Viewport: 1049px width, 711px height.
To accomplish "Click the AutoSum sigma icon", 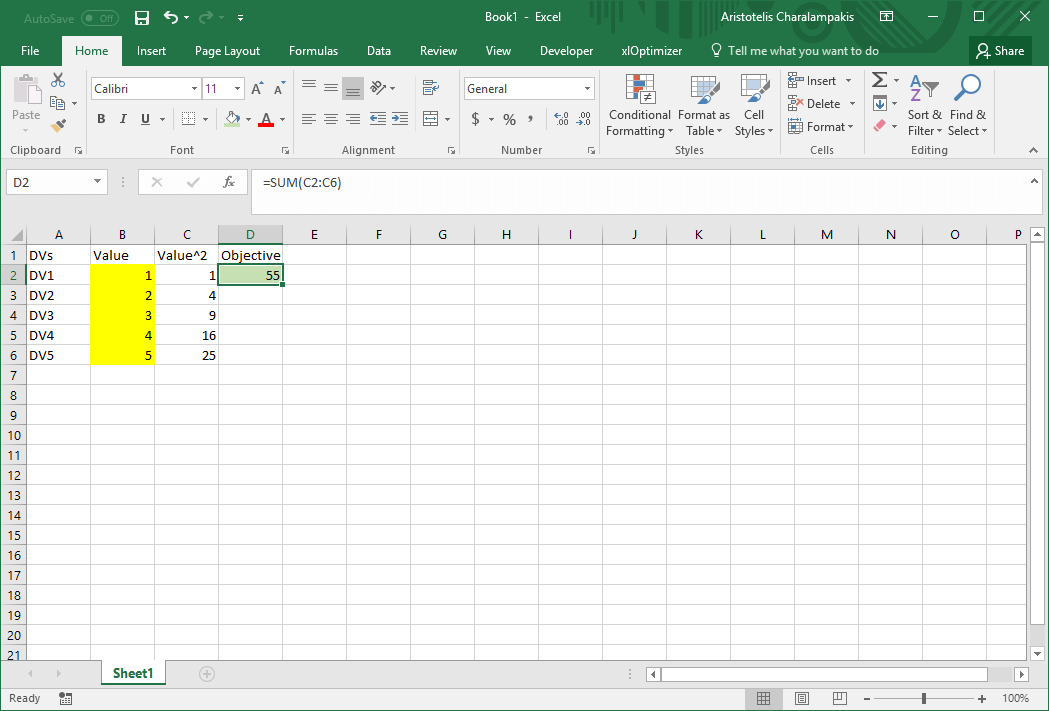I will tap(879, 80).
